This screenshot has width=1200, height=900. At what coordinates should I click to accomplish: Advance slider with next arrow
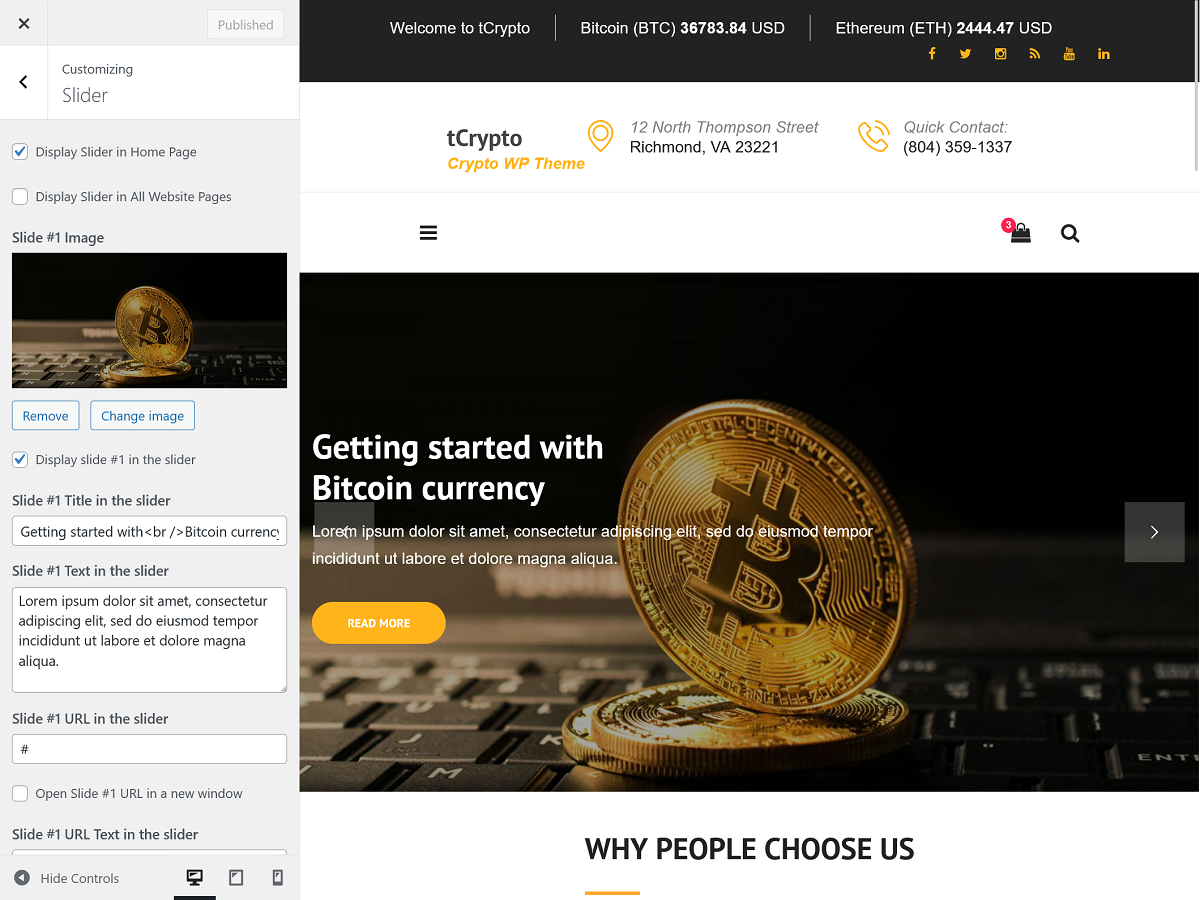click(1154, 532)
